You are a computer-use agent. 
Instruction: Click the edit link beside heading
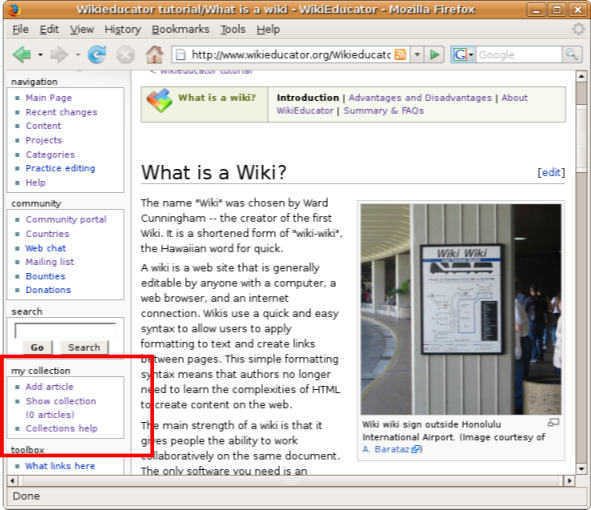coord(551,173)
